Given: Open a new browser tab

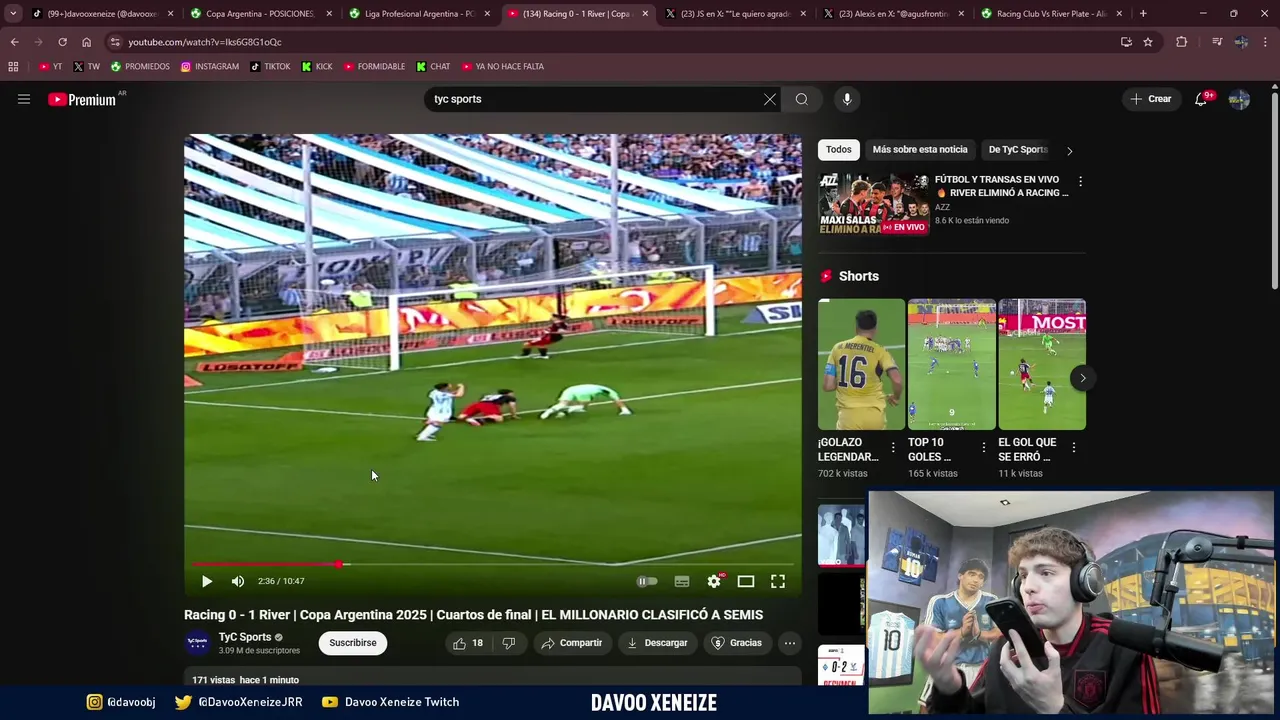Looking at the screenshot, I should pos(1143,14).
